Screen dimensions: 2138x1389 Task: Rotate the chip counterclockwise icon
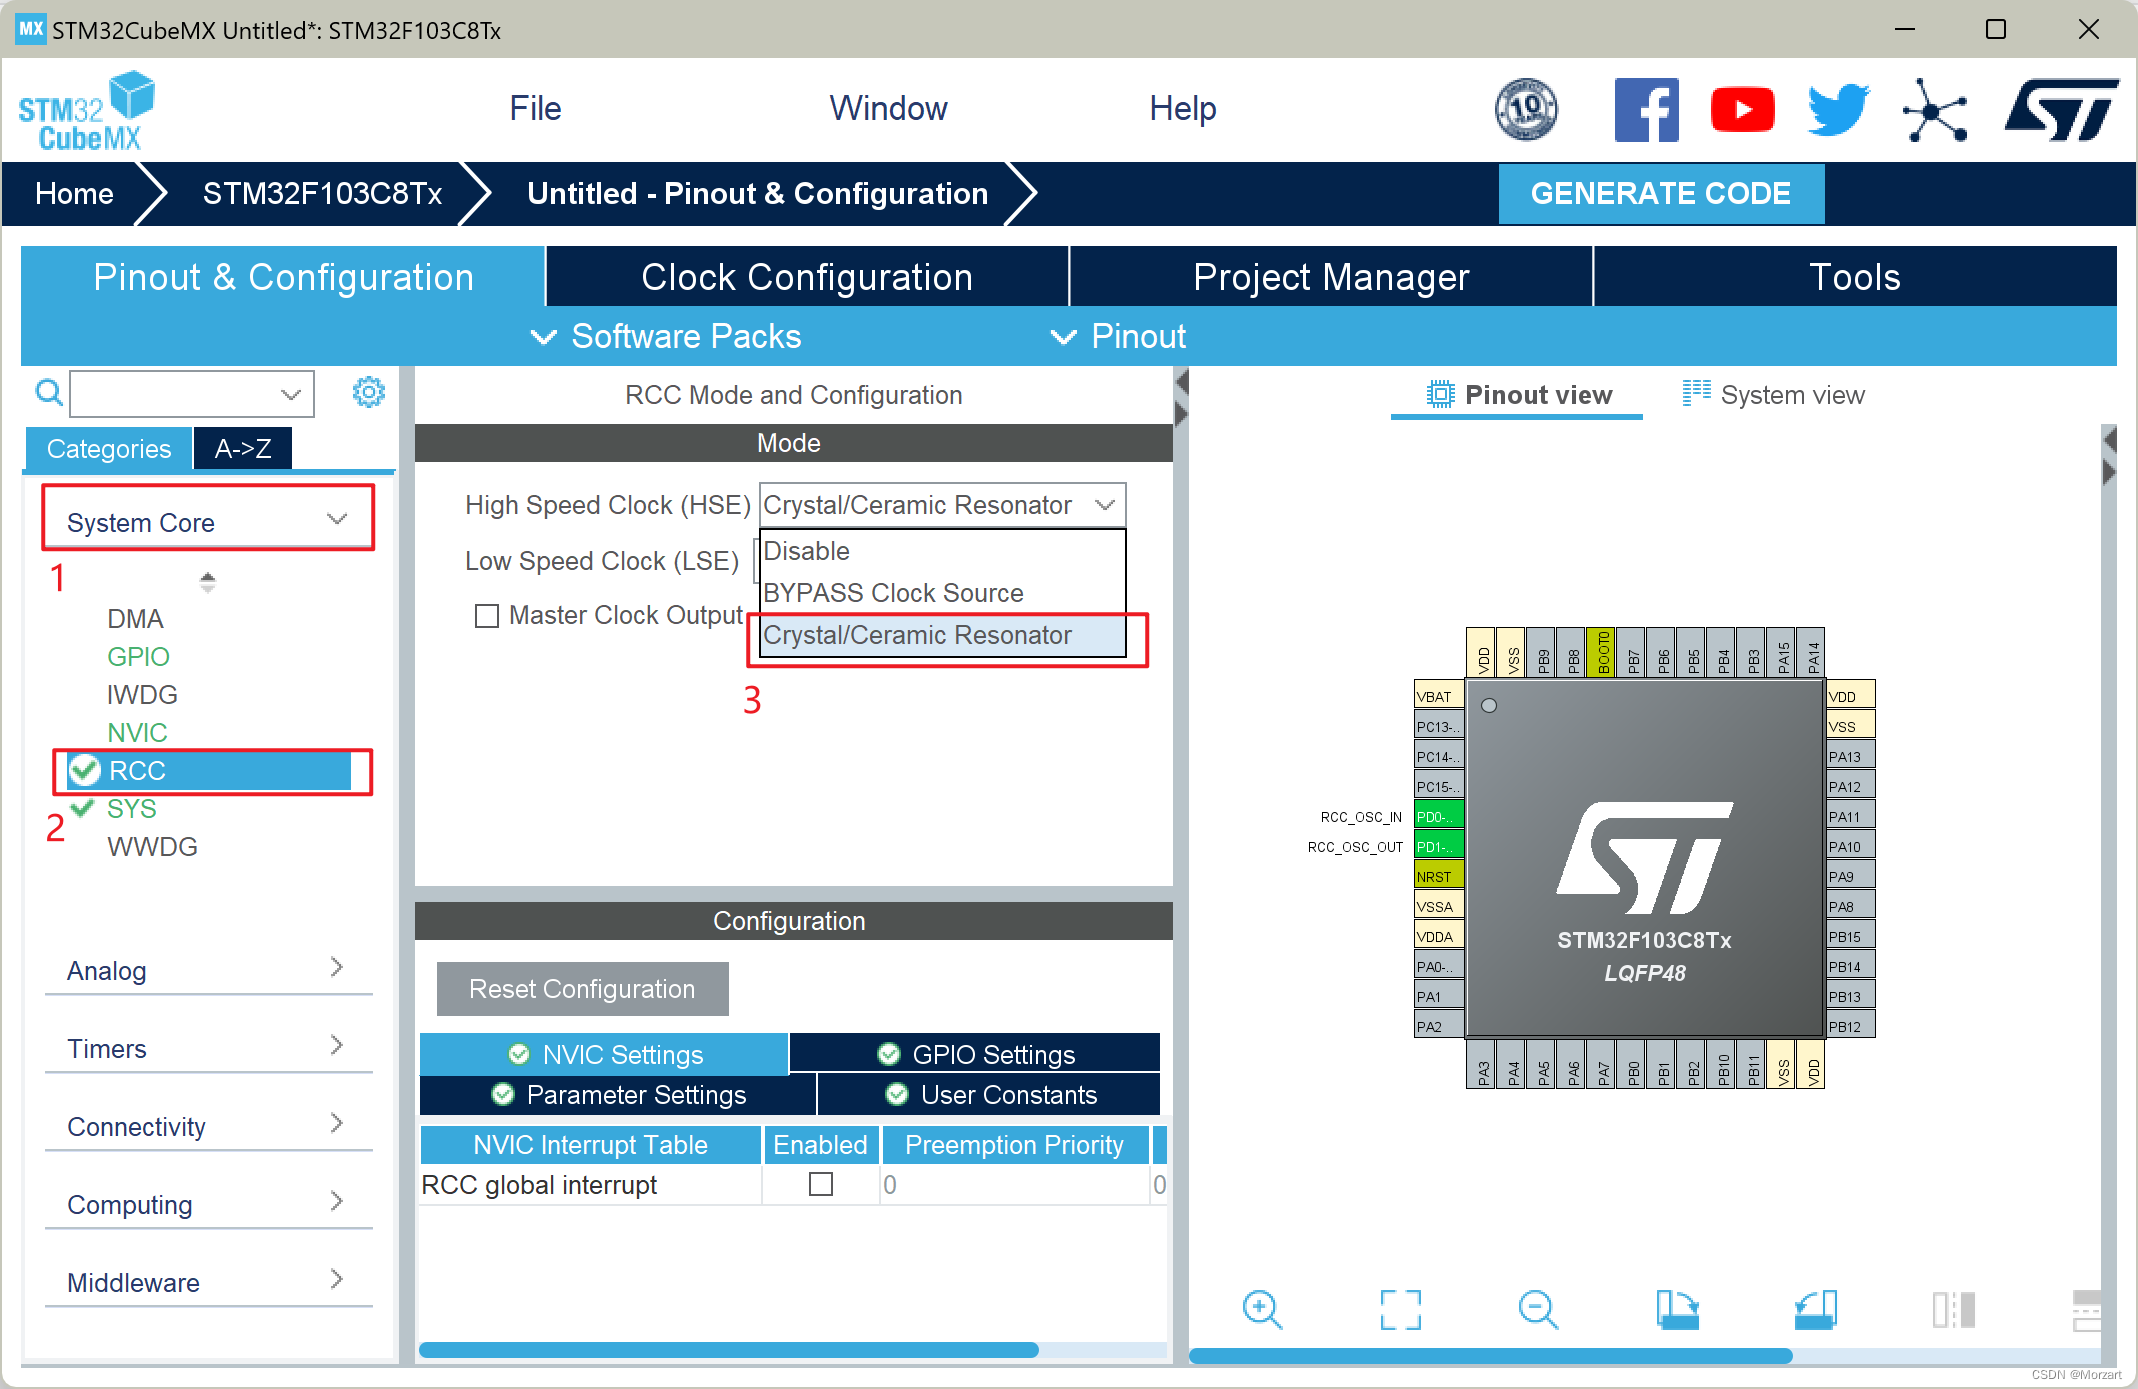tap(1816, 1310)
